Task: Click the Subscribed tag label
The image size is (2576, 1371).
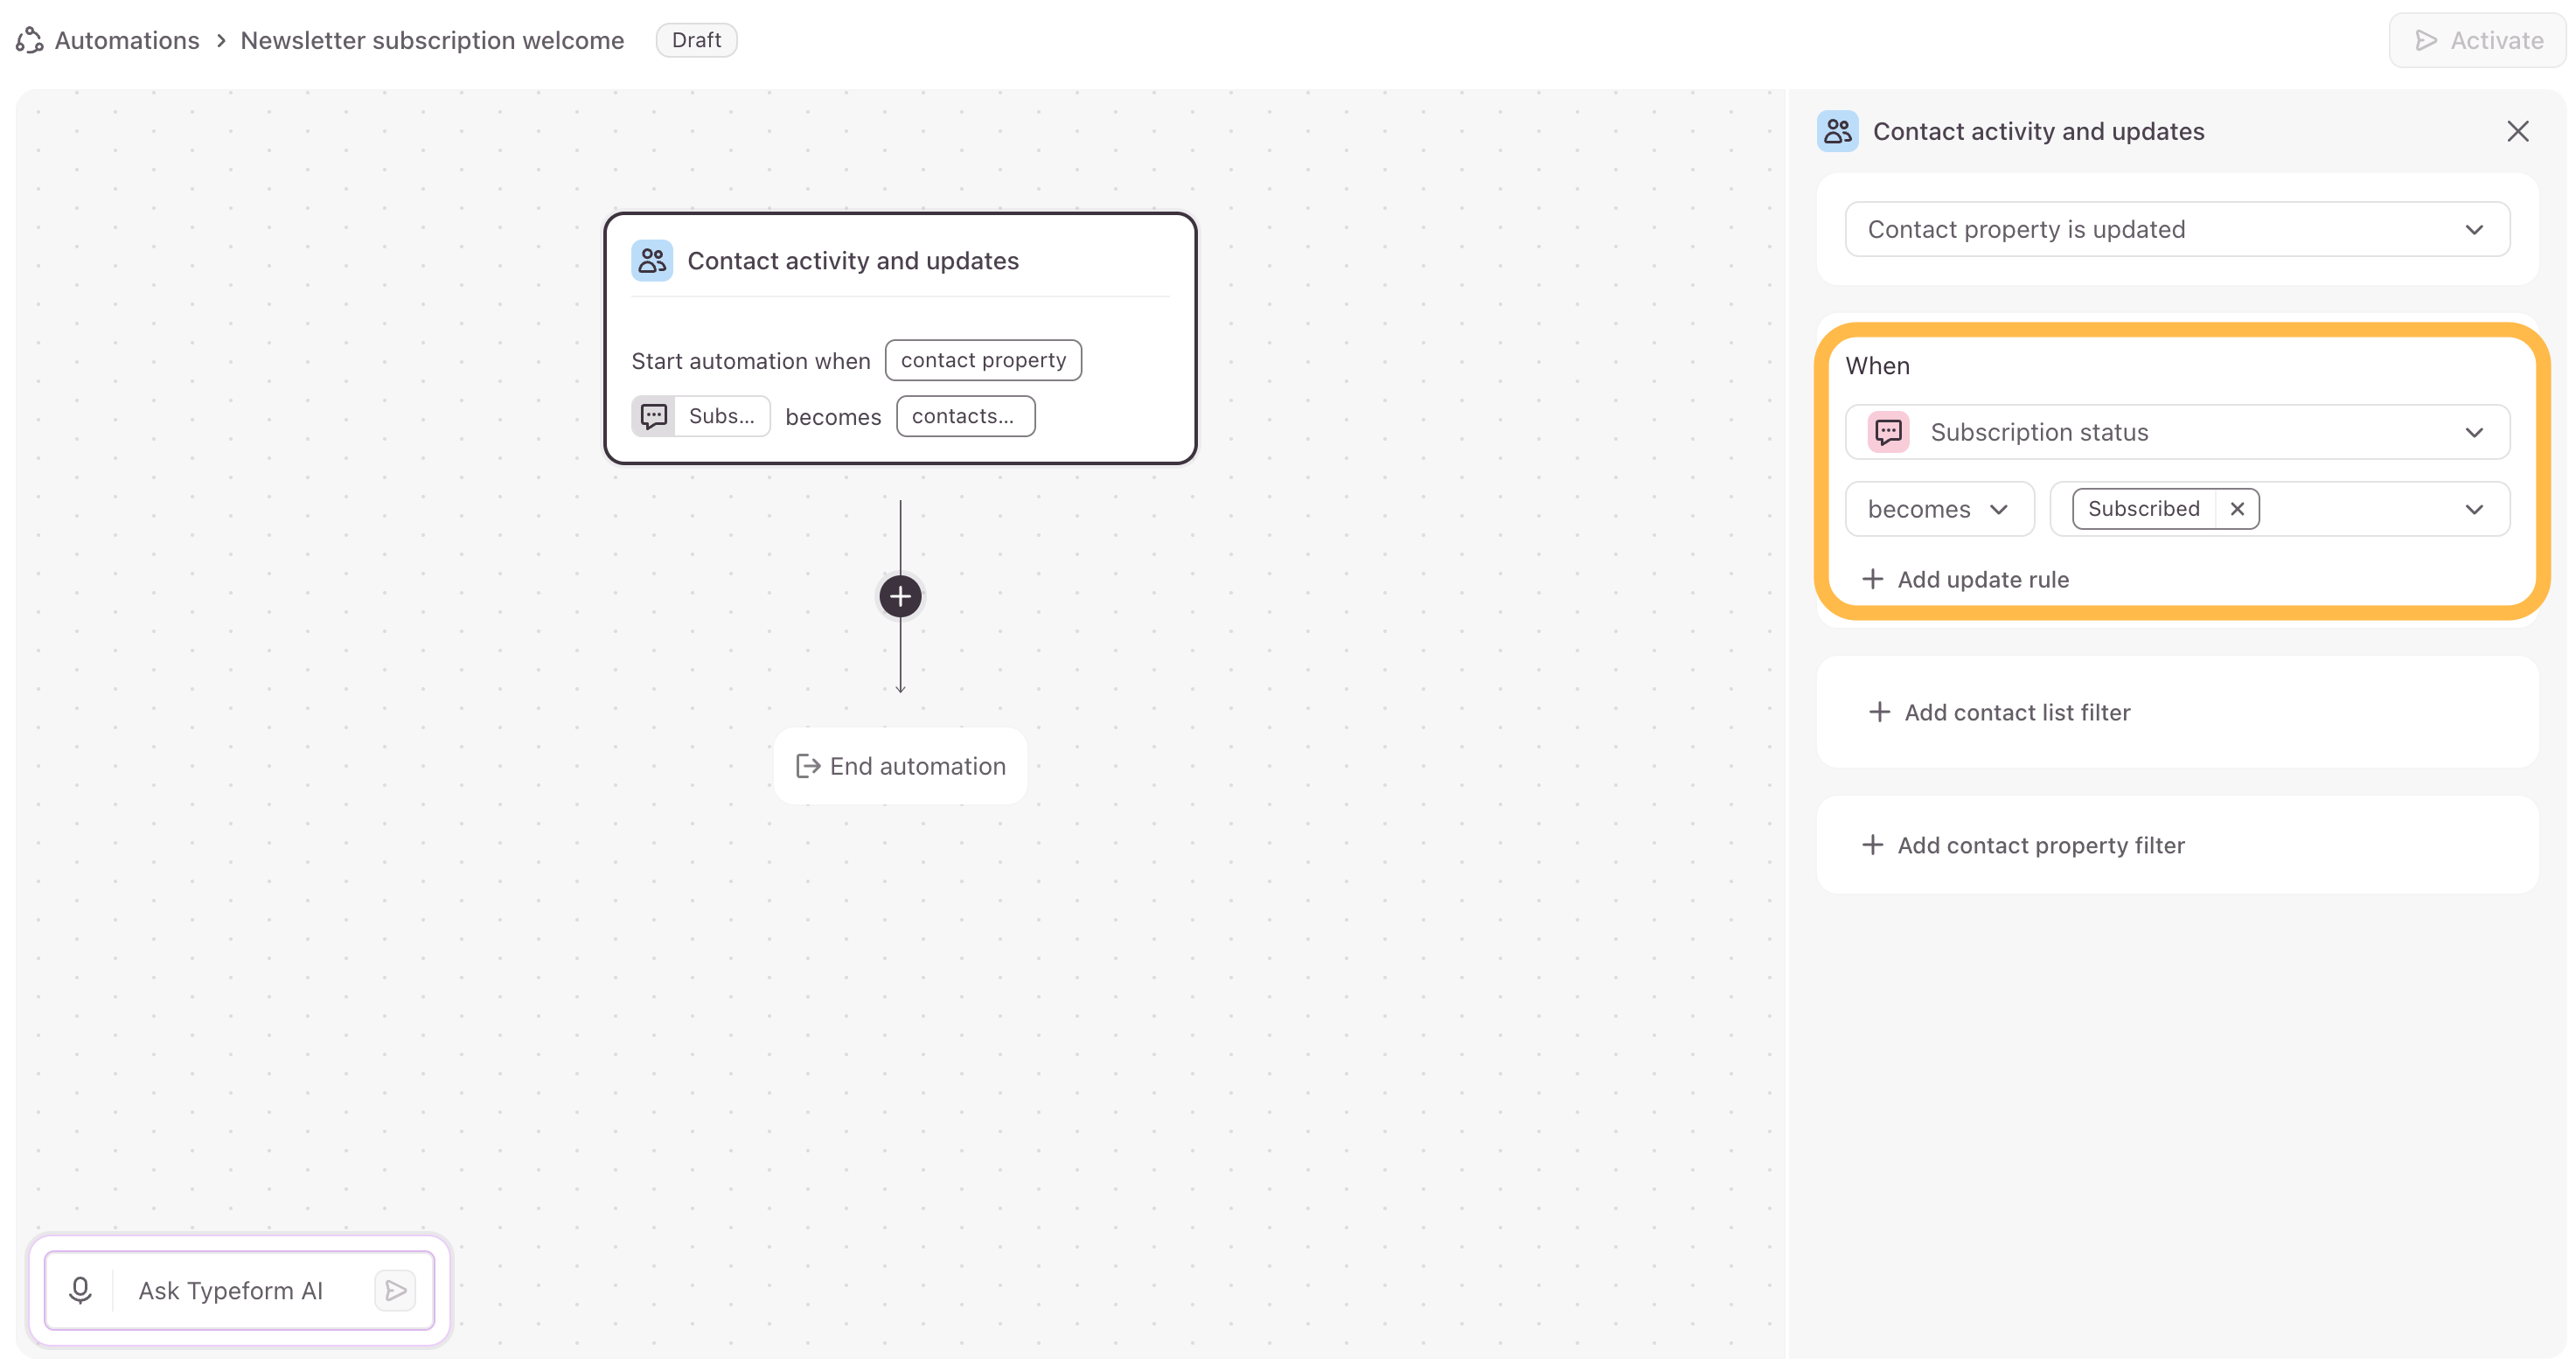Action: (2143, 509)
